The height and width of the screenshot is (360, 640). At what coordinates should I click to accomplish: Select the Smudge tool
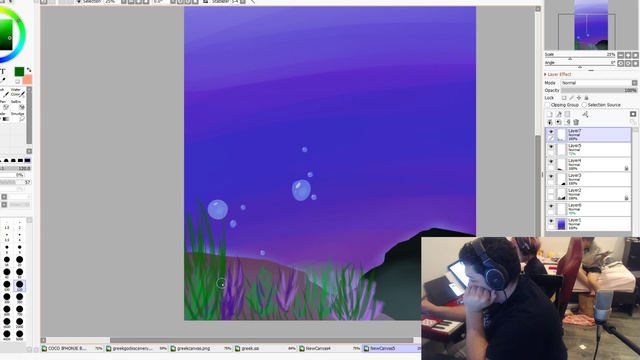click(x=18, y=116)
